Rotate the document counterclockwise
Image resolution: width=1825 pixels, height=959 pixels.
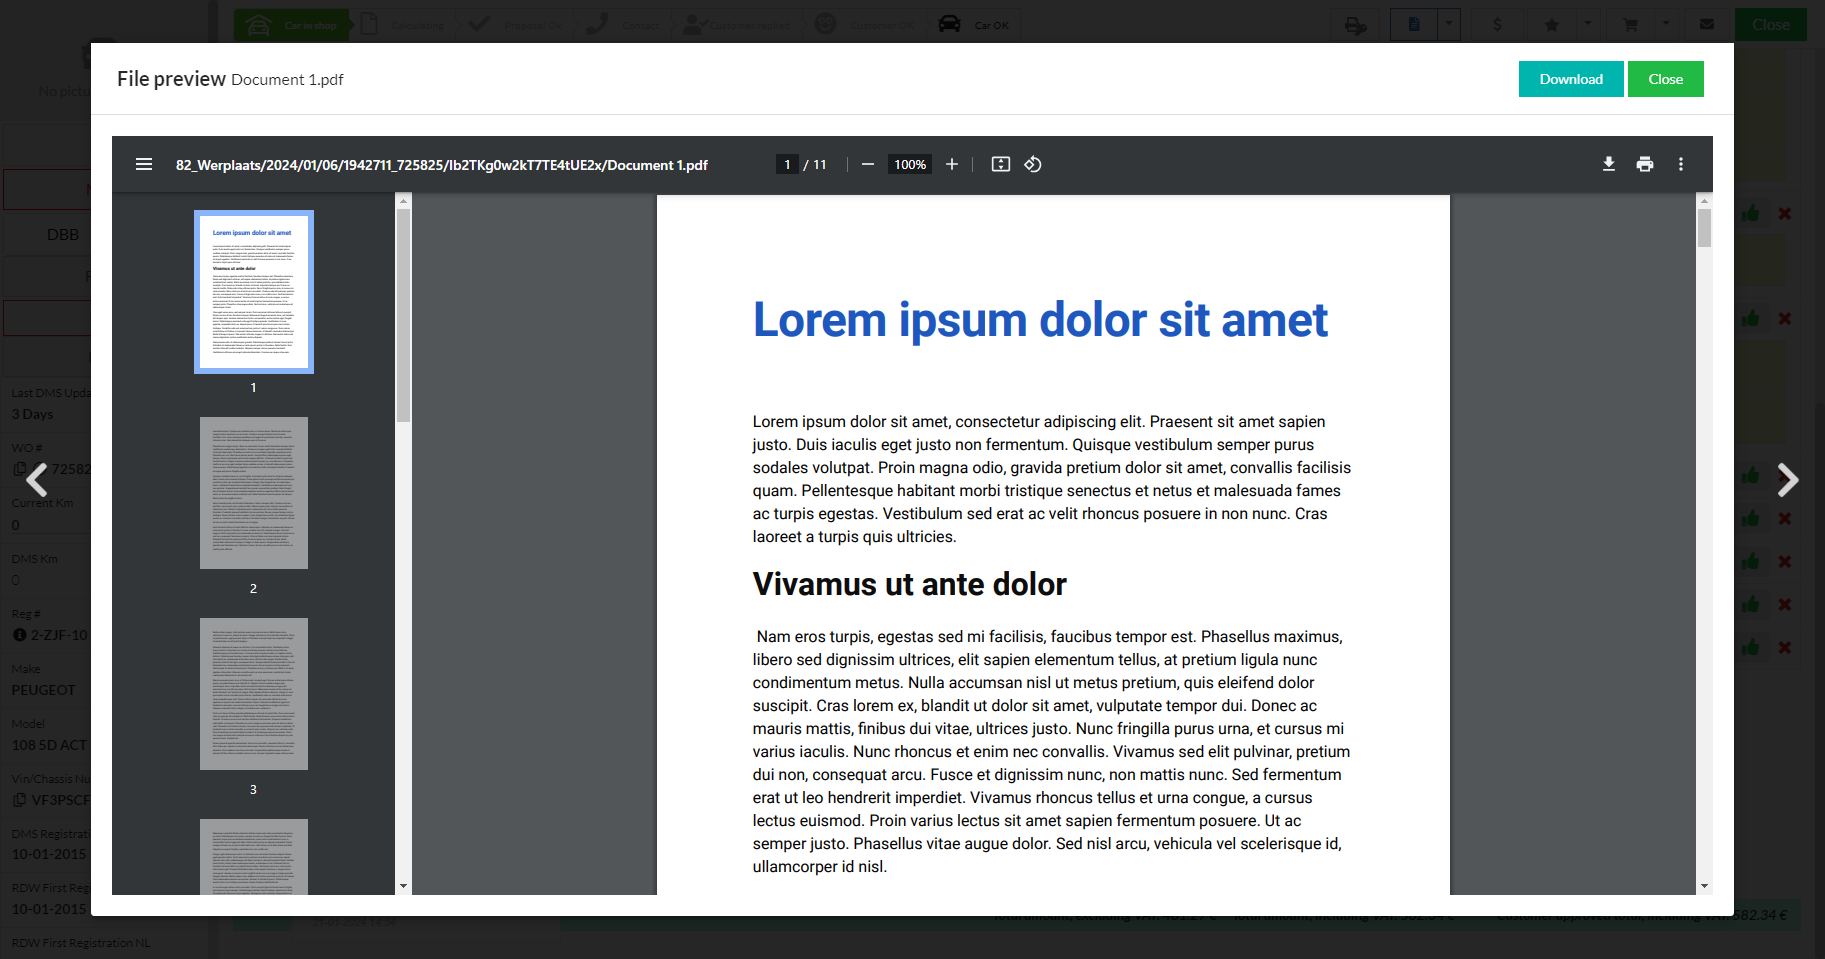click(x=1033, y=164)
